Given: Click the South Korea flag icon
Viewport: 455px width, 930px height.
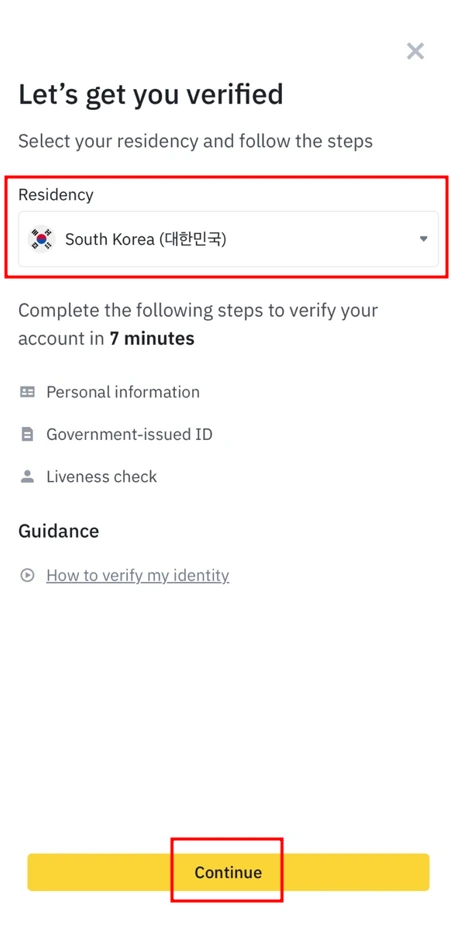Looking at the screenshot, I should [x=41, y=239].
